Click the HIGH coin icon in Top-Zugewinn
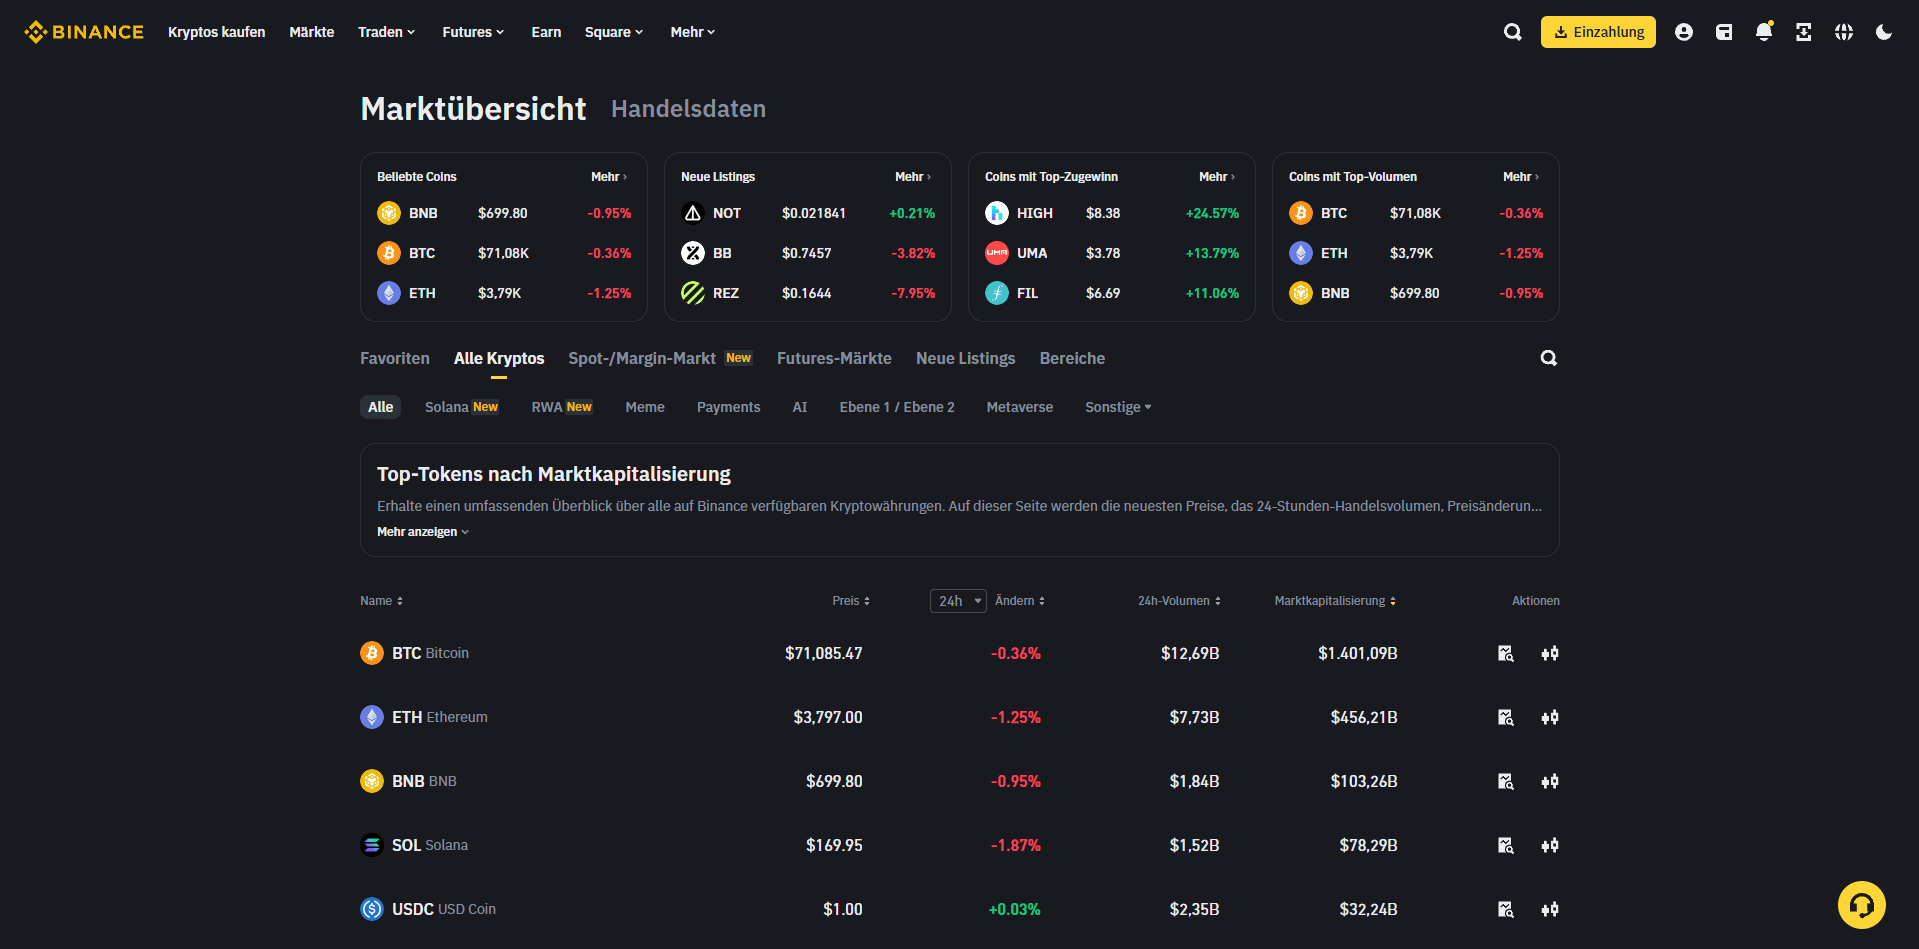Image resolution: width=1919 pixels, height=949 pixels. (997, 213)
